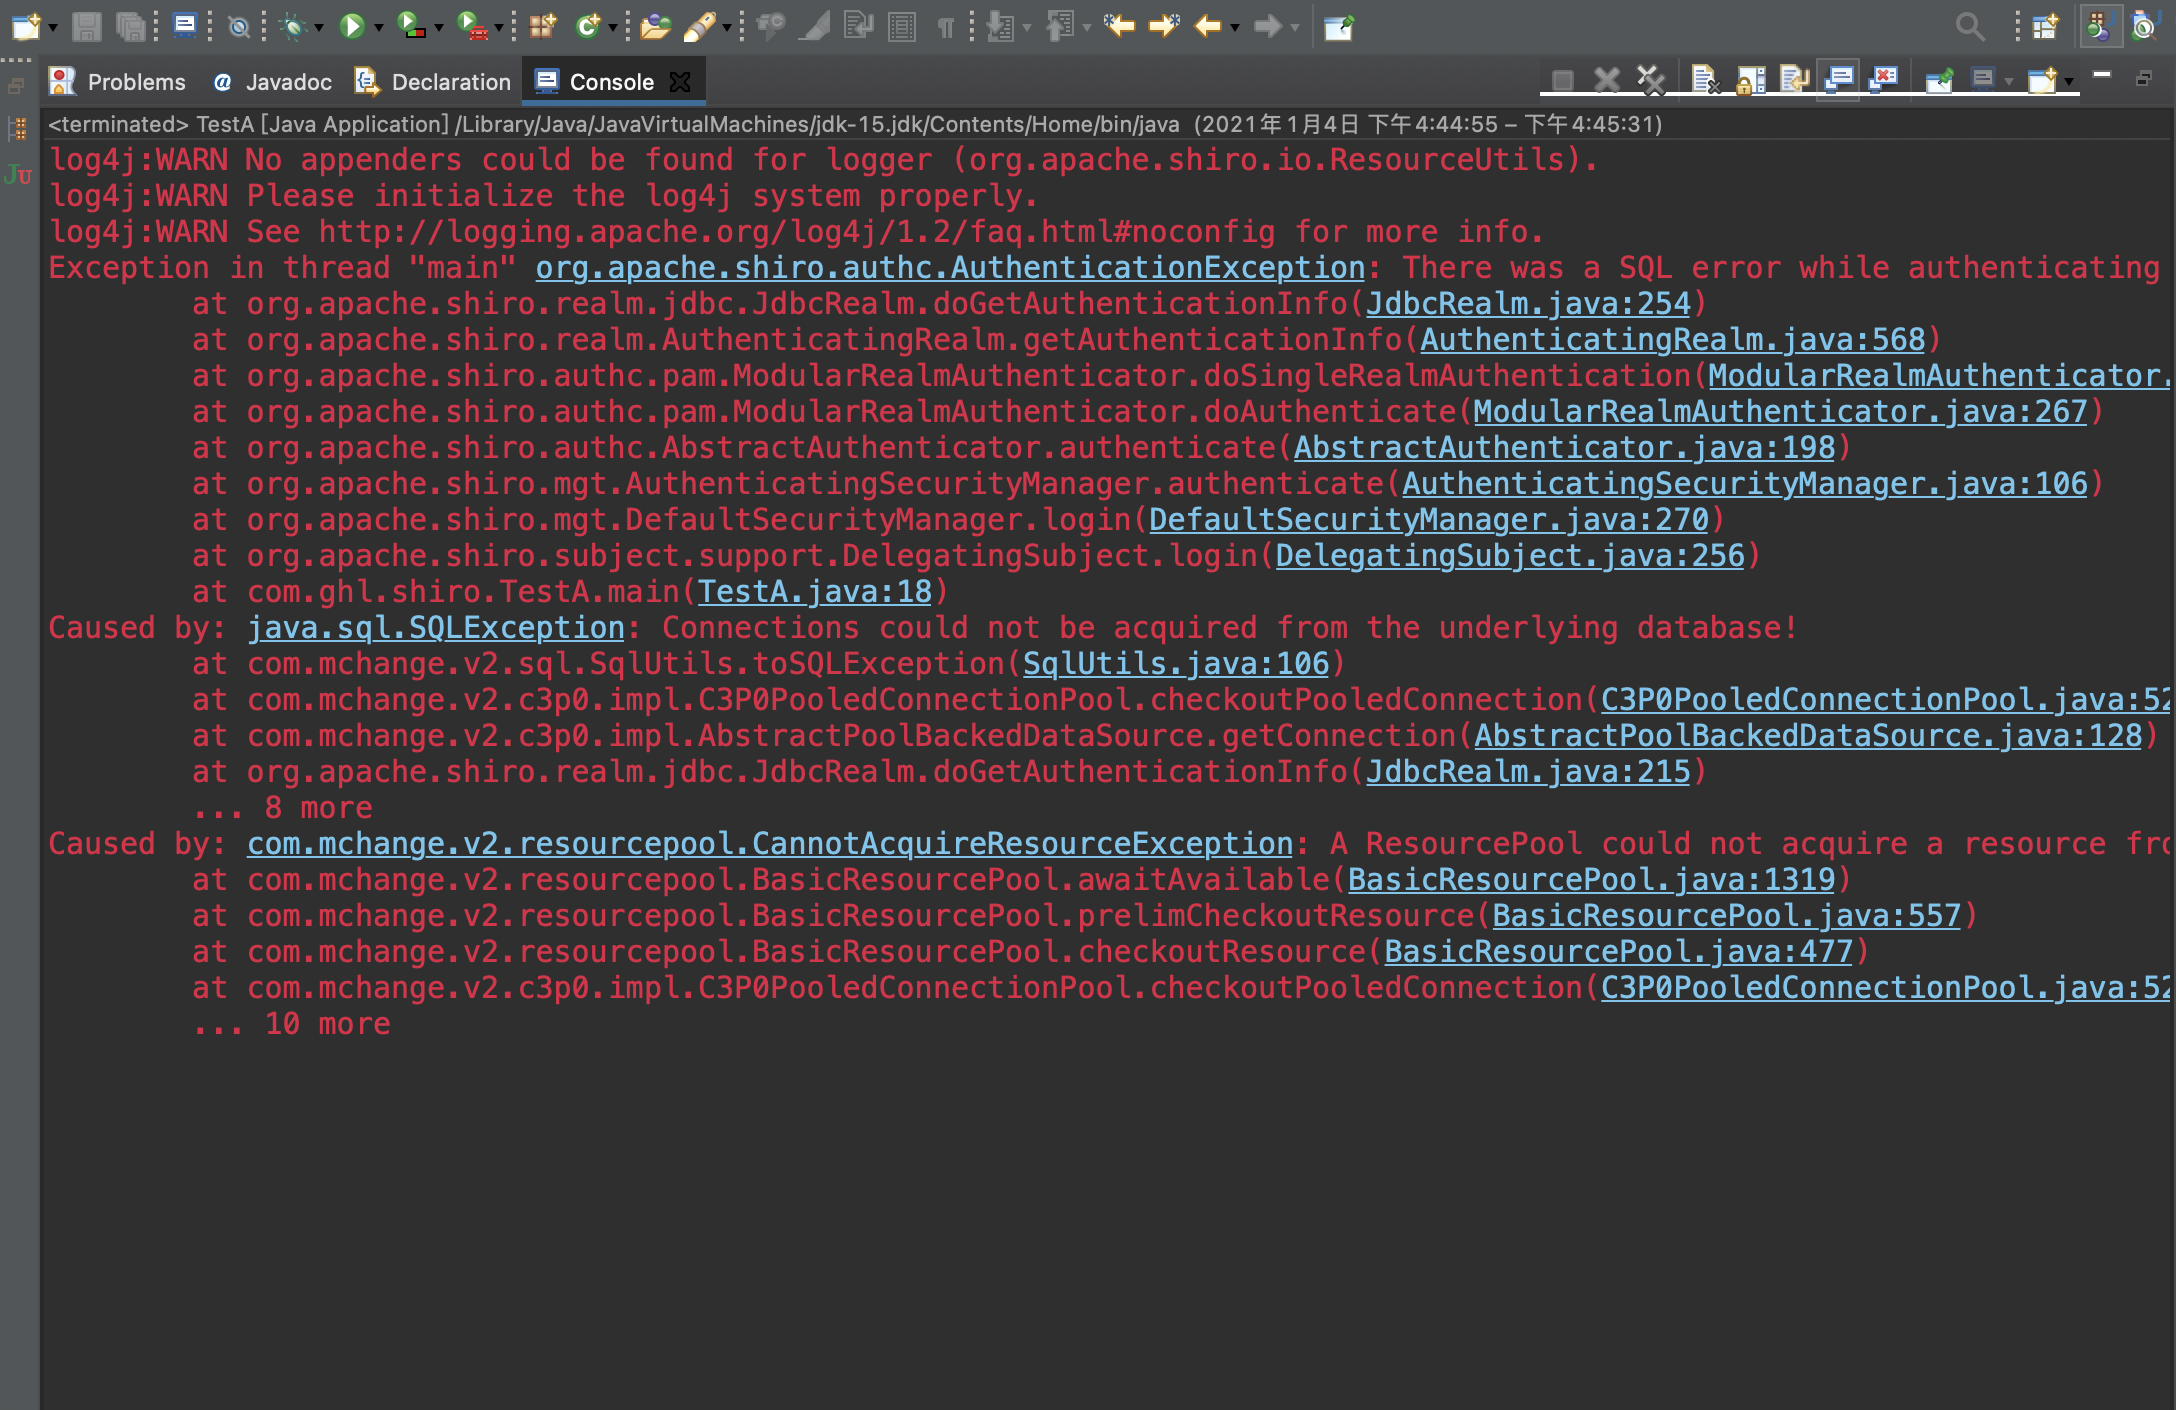
Task: Expand Run configurations dropdown arrow
Action: [378, 28]
